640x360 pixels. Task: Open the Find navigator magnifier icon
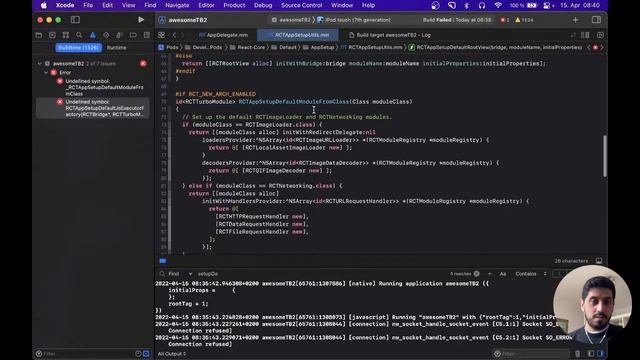tap(79, 35)
